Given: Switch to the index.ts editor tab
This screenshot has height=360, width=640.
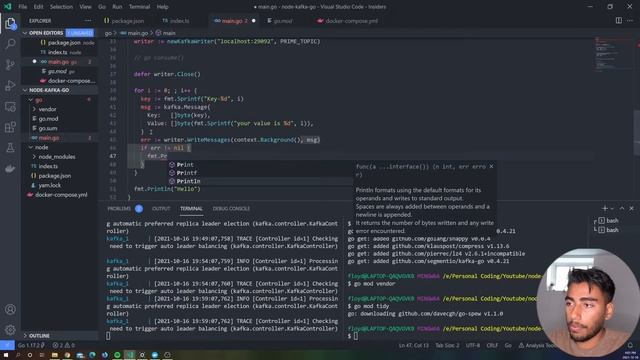Looking at the screenshot, I should pos(176,21).
